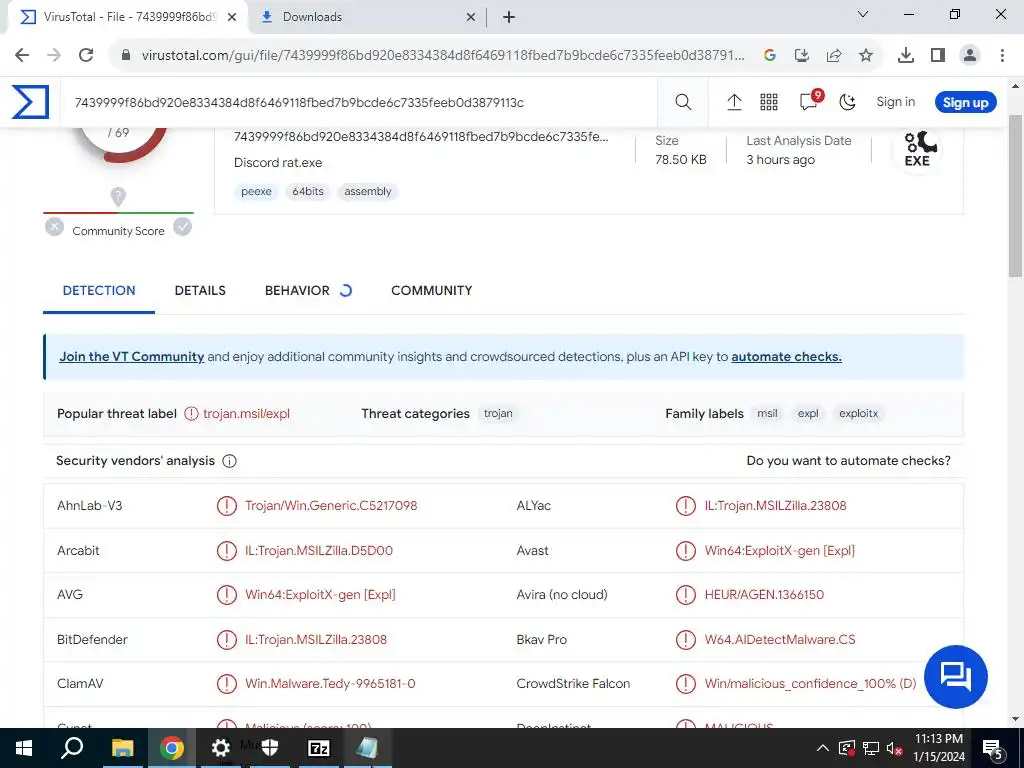Open Chrome three-dot menu
Screen dimensions: 1024x768
coord(1002,56)
